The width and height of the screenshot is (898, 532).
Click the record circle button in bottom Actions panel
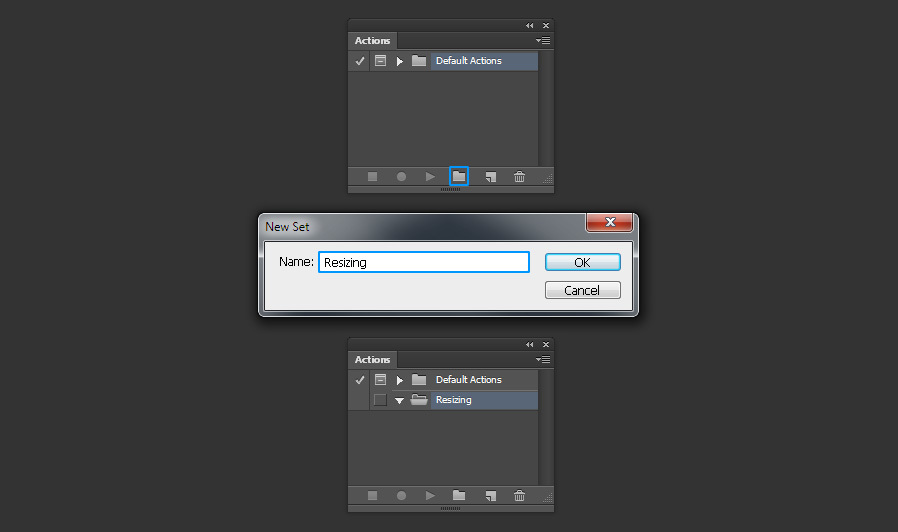pyautogui.click(x=401, y=495)
